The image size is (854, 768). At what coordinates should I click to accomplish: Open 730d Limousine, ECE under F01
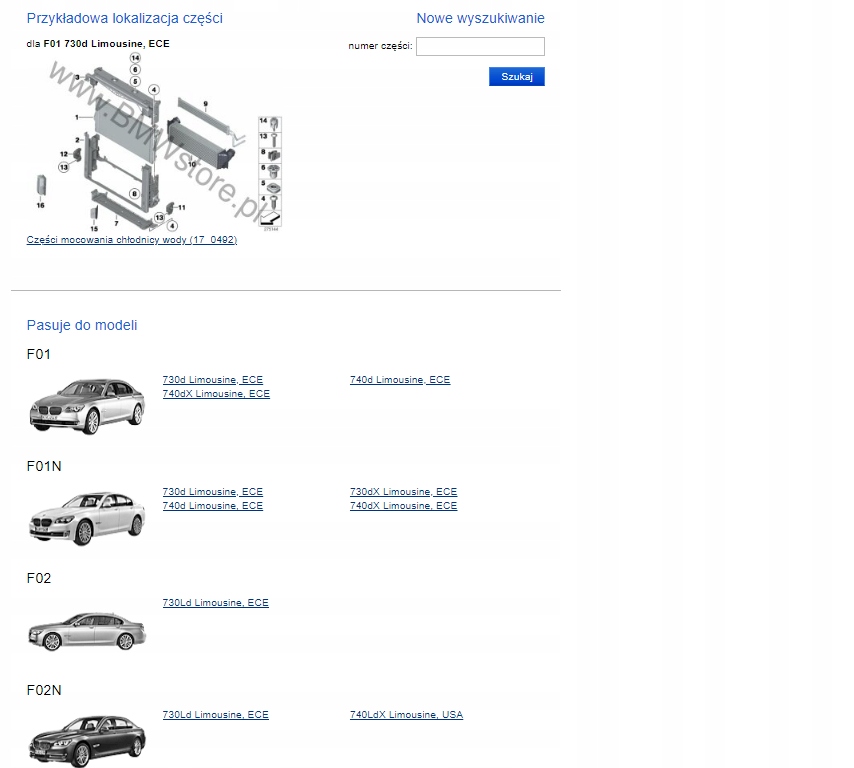tap(213, 379)
